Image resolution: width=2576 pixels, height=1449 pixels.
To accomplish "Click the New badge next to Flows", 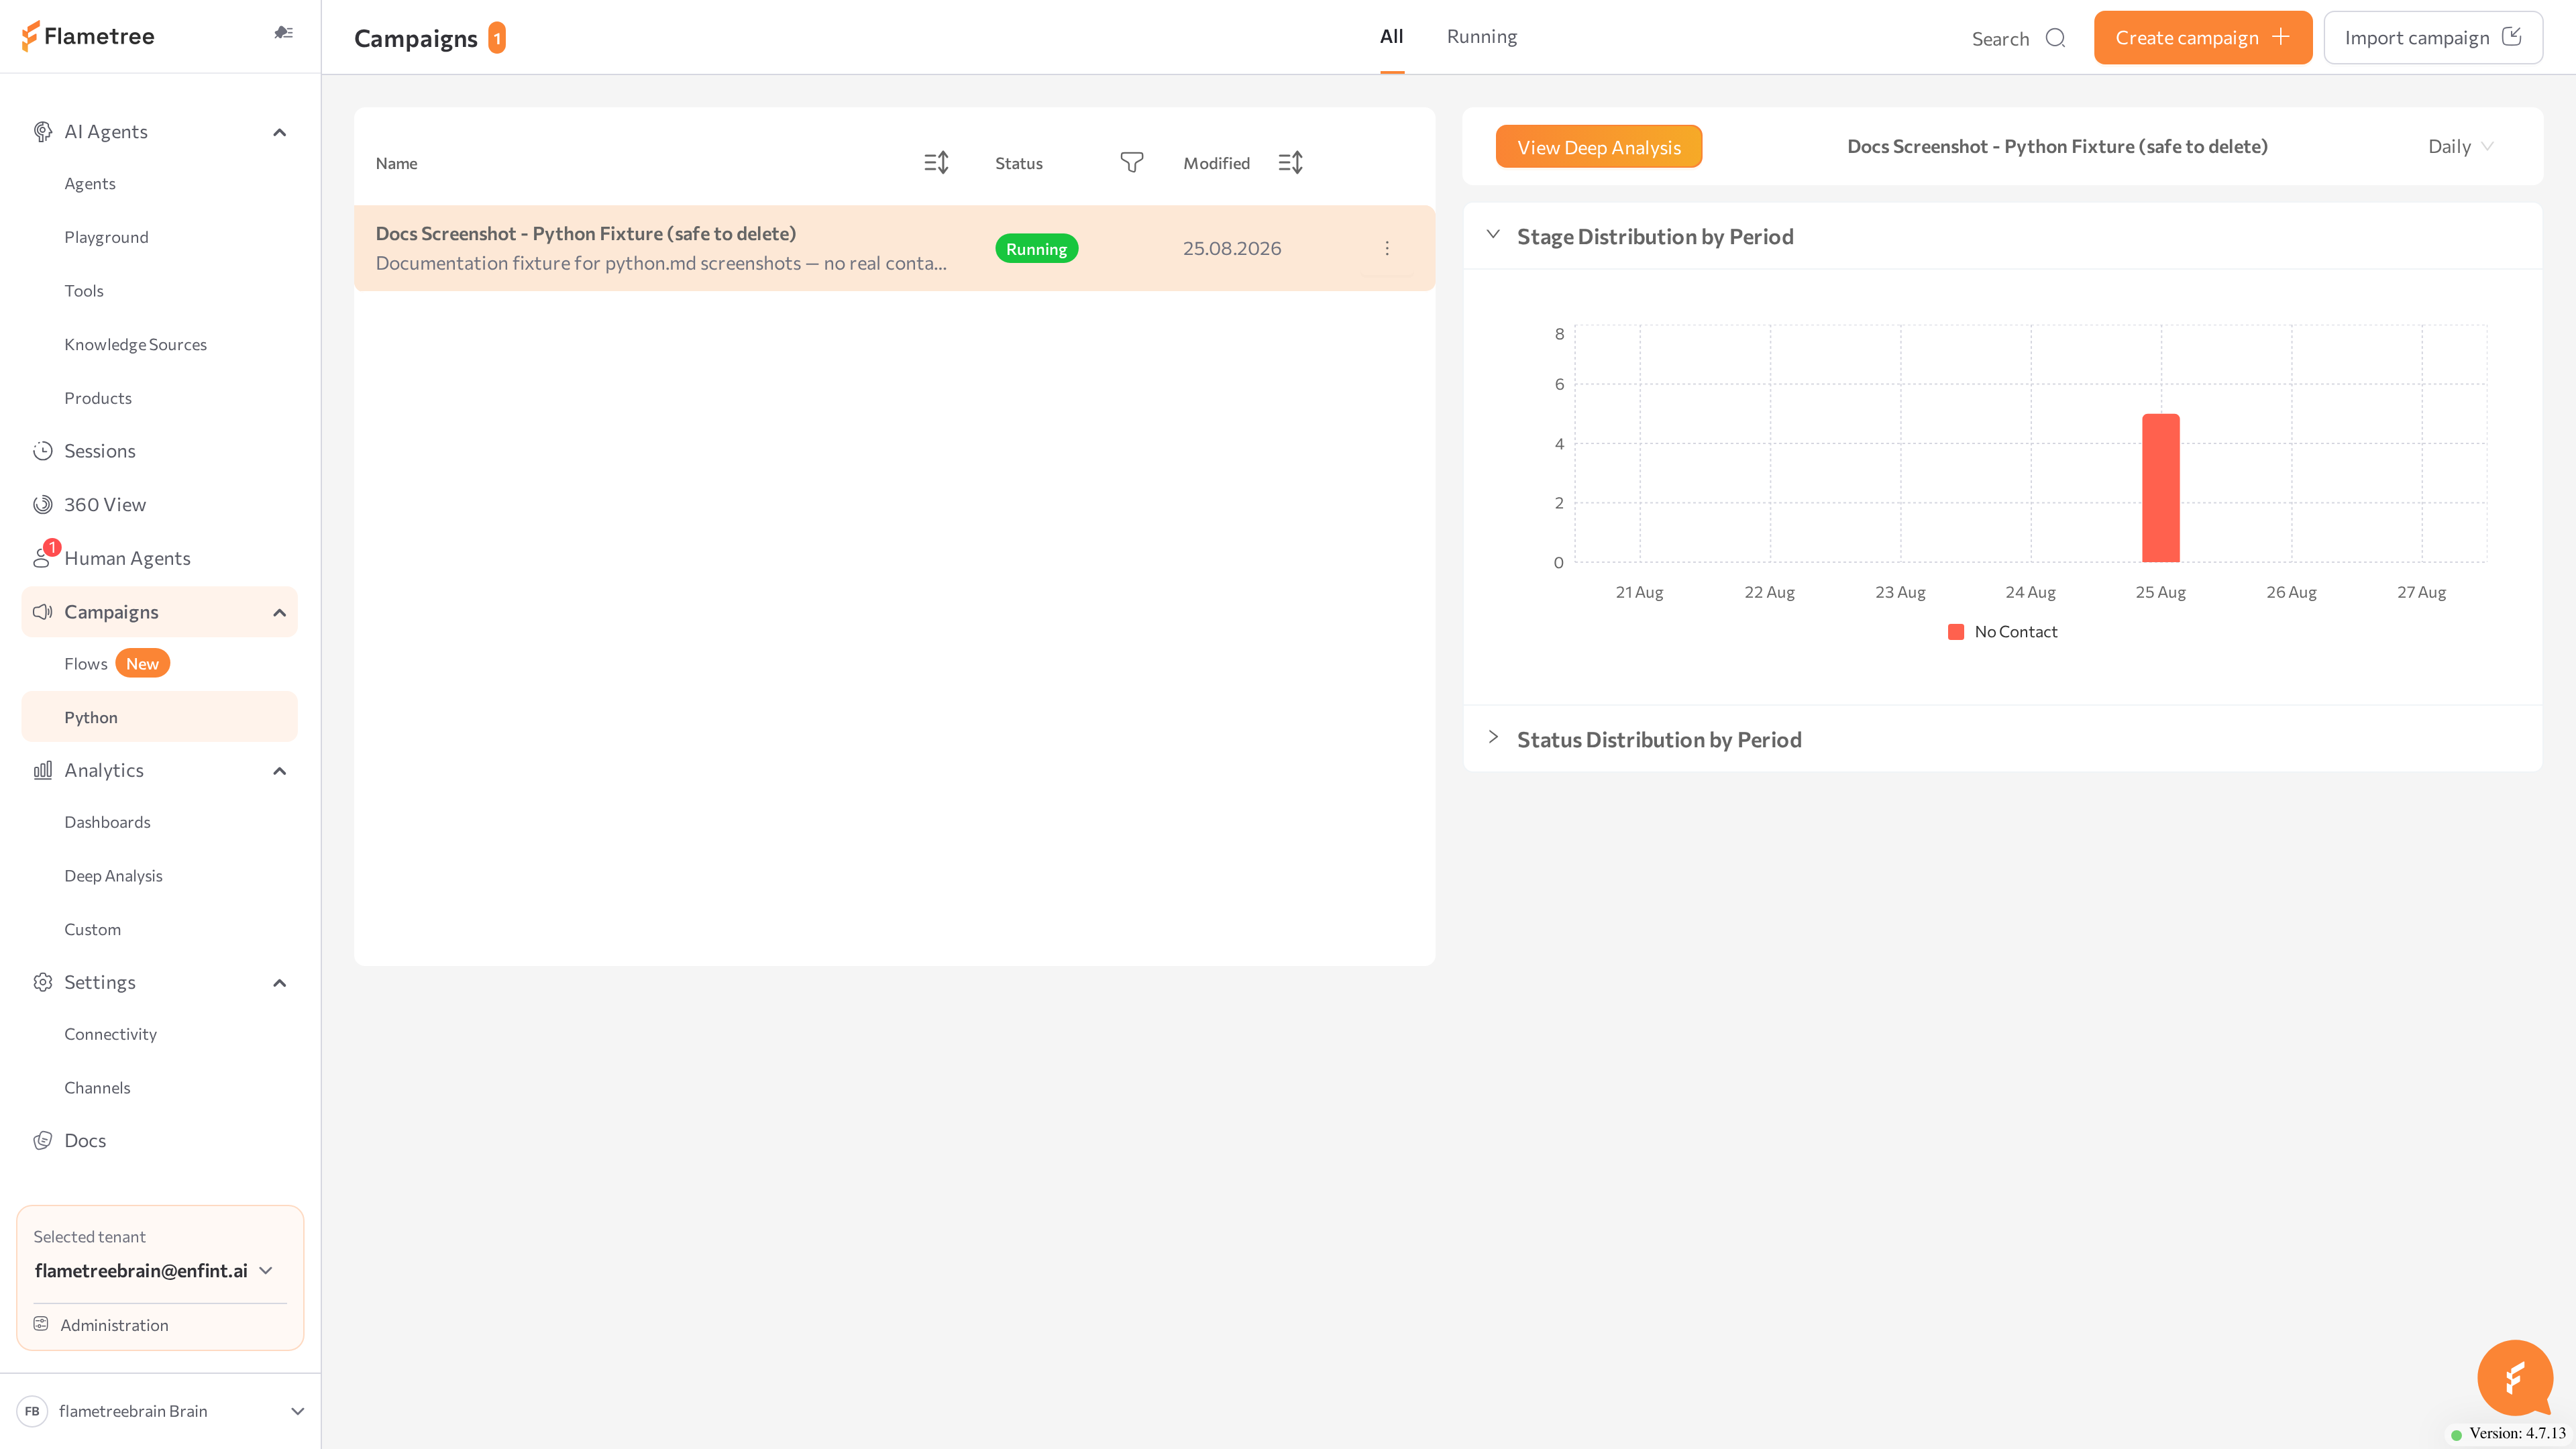I will [142, 664].
